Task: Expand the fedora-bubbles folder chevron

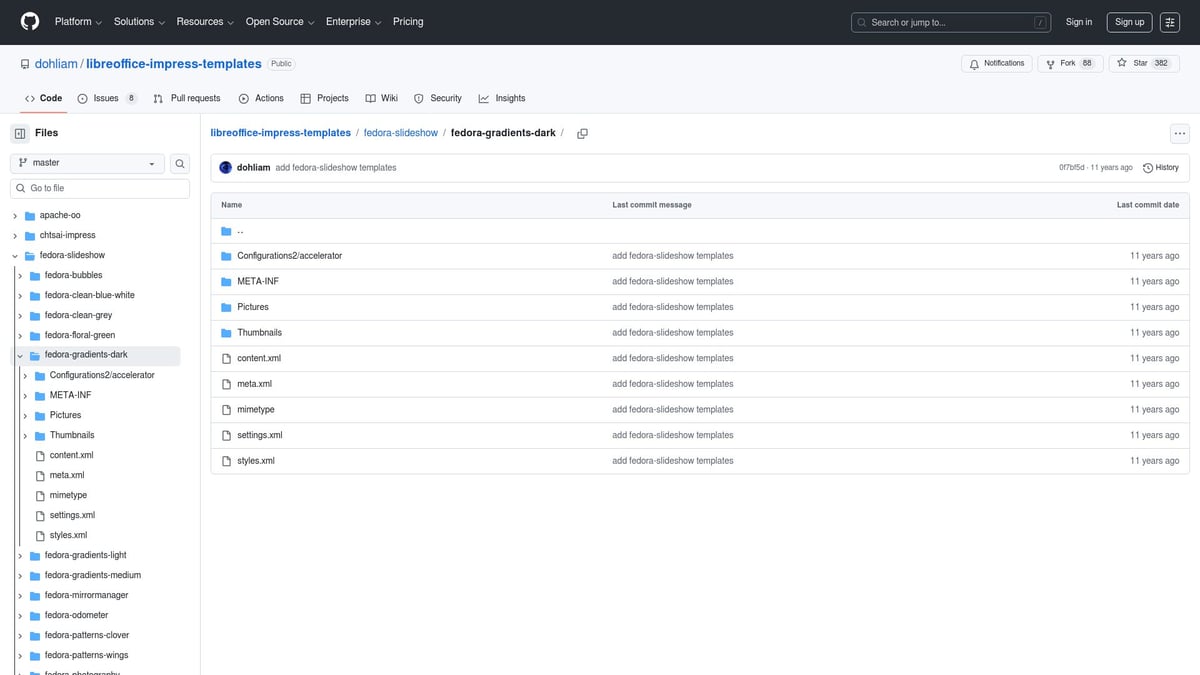Action: 20,276
